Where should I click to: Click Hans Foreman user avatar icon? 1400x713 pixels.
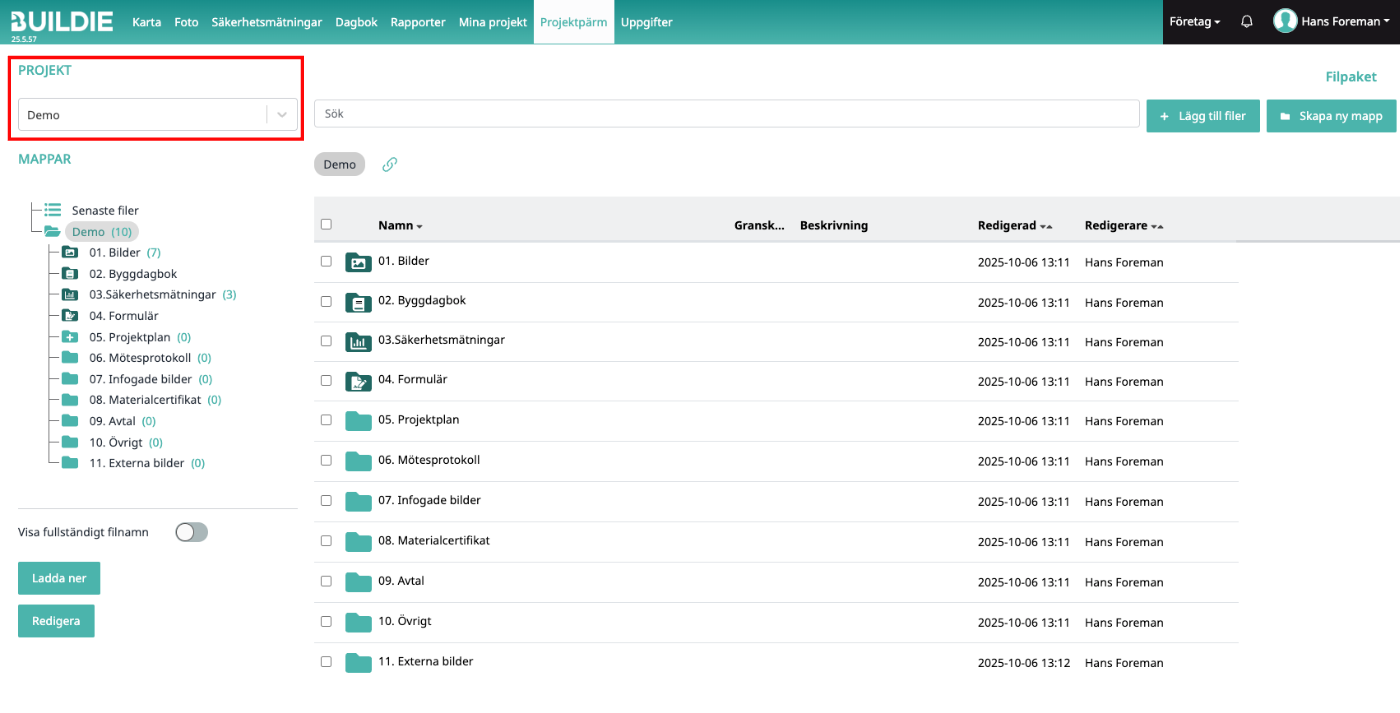(1285, 21)
